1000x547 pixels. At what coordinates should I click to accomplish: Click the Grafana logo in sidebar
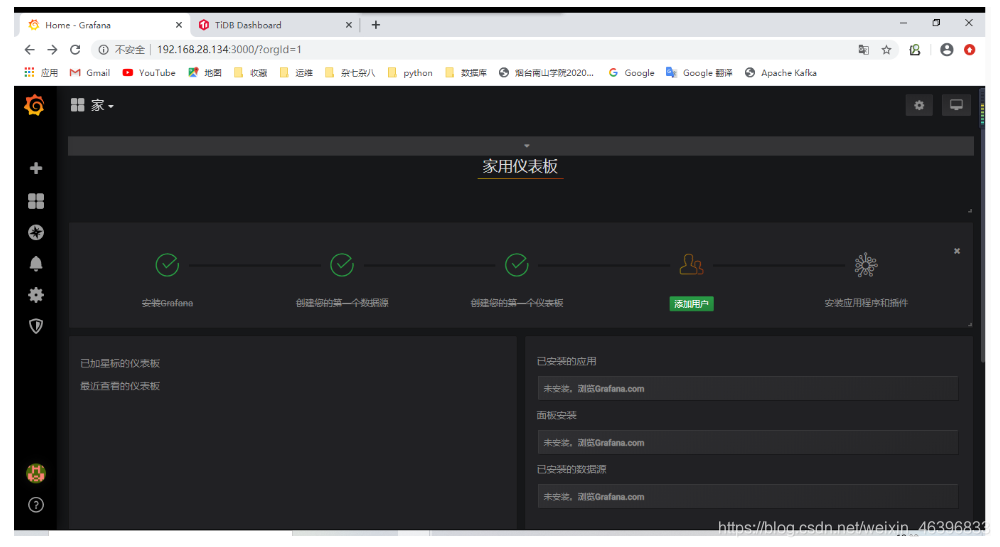click(34, 105)
